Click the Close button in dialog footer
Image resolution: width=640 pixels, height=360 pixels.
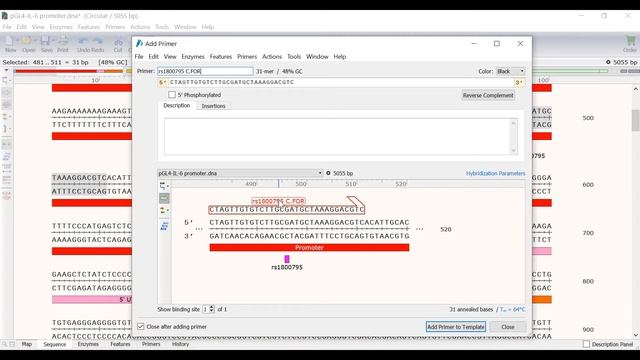pos(508,327)
